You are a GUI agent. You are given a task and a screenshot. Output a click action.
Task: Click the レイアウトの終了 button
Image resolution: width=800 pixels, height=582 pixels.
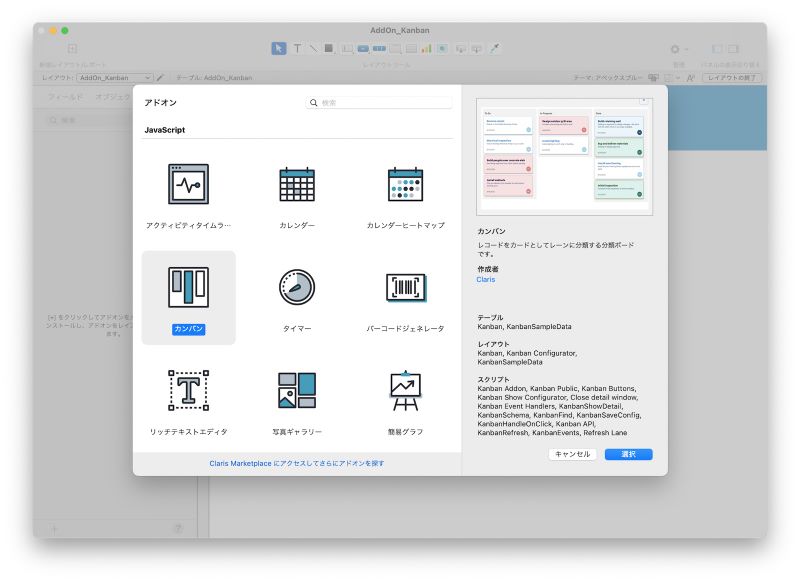coord(732,78)
